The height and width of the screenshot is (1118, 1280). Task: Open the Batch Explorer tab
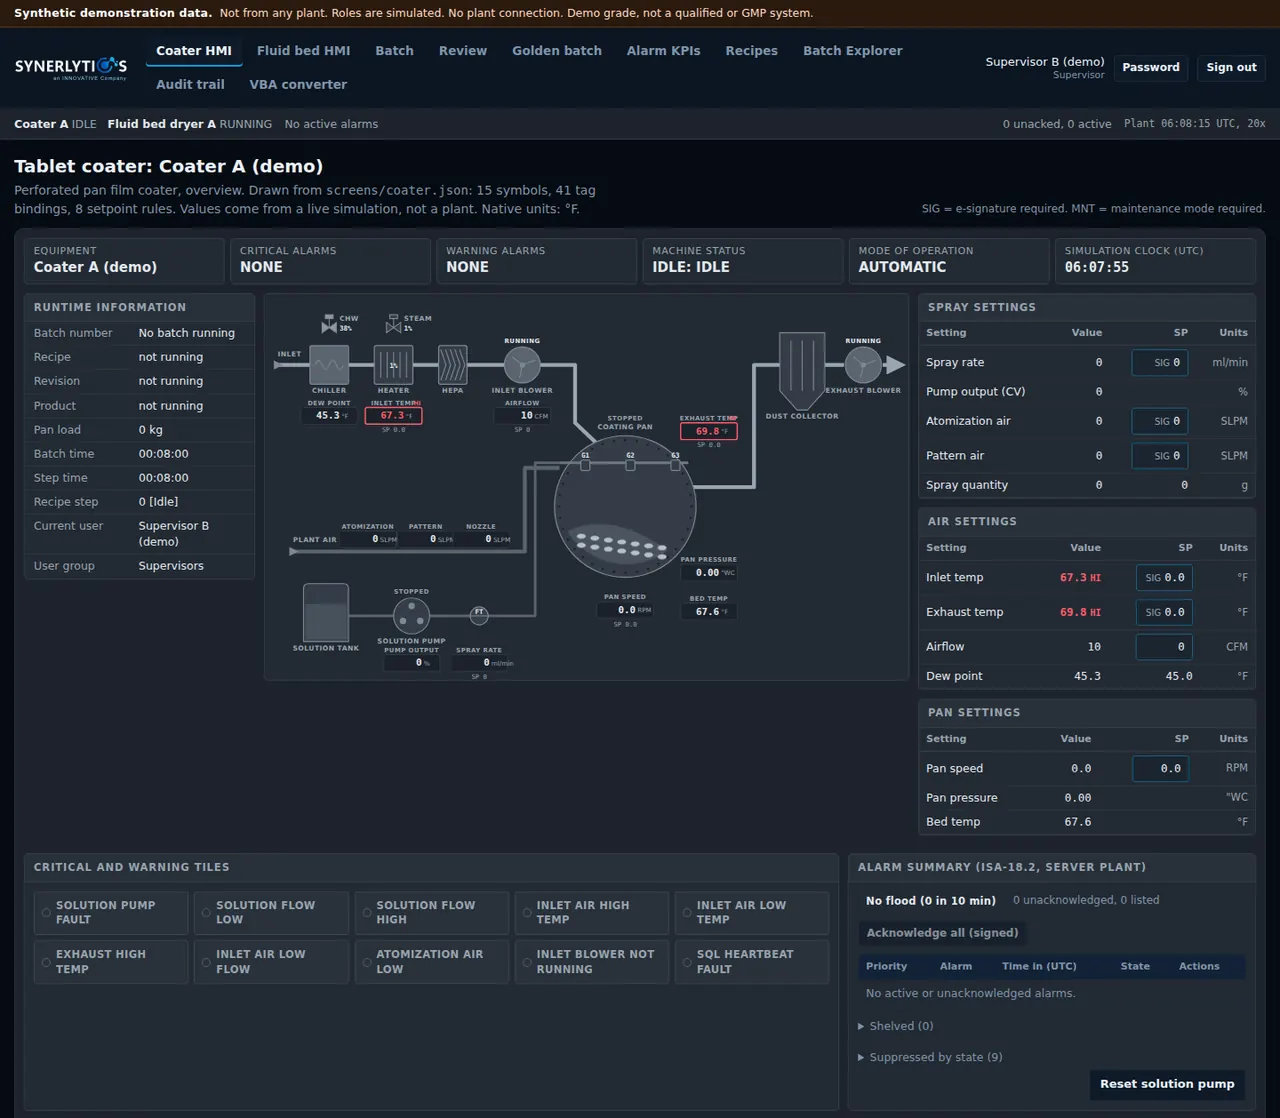853,51
